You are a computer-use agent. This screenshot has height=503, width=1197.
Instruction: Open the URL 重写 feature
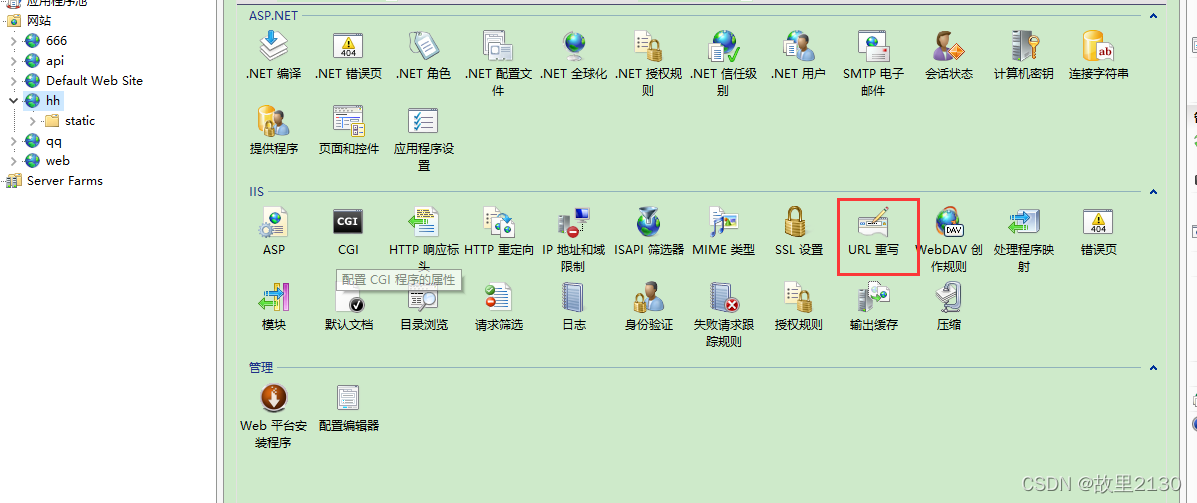(x=873, y=231)
